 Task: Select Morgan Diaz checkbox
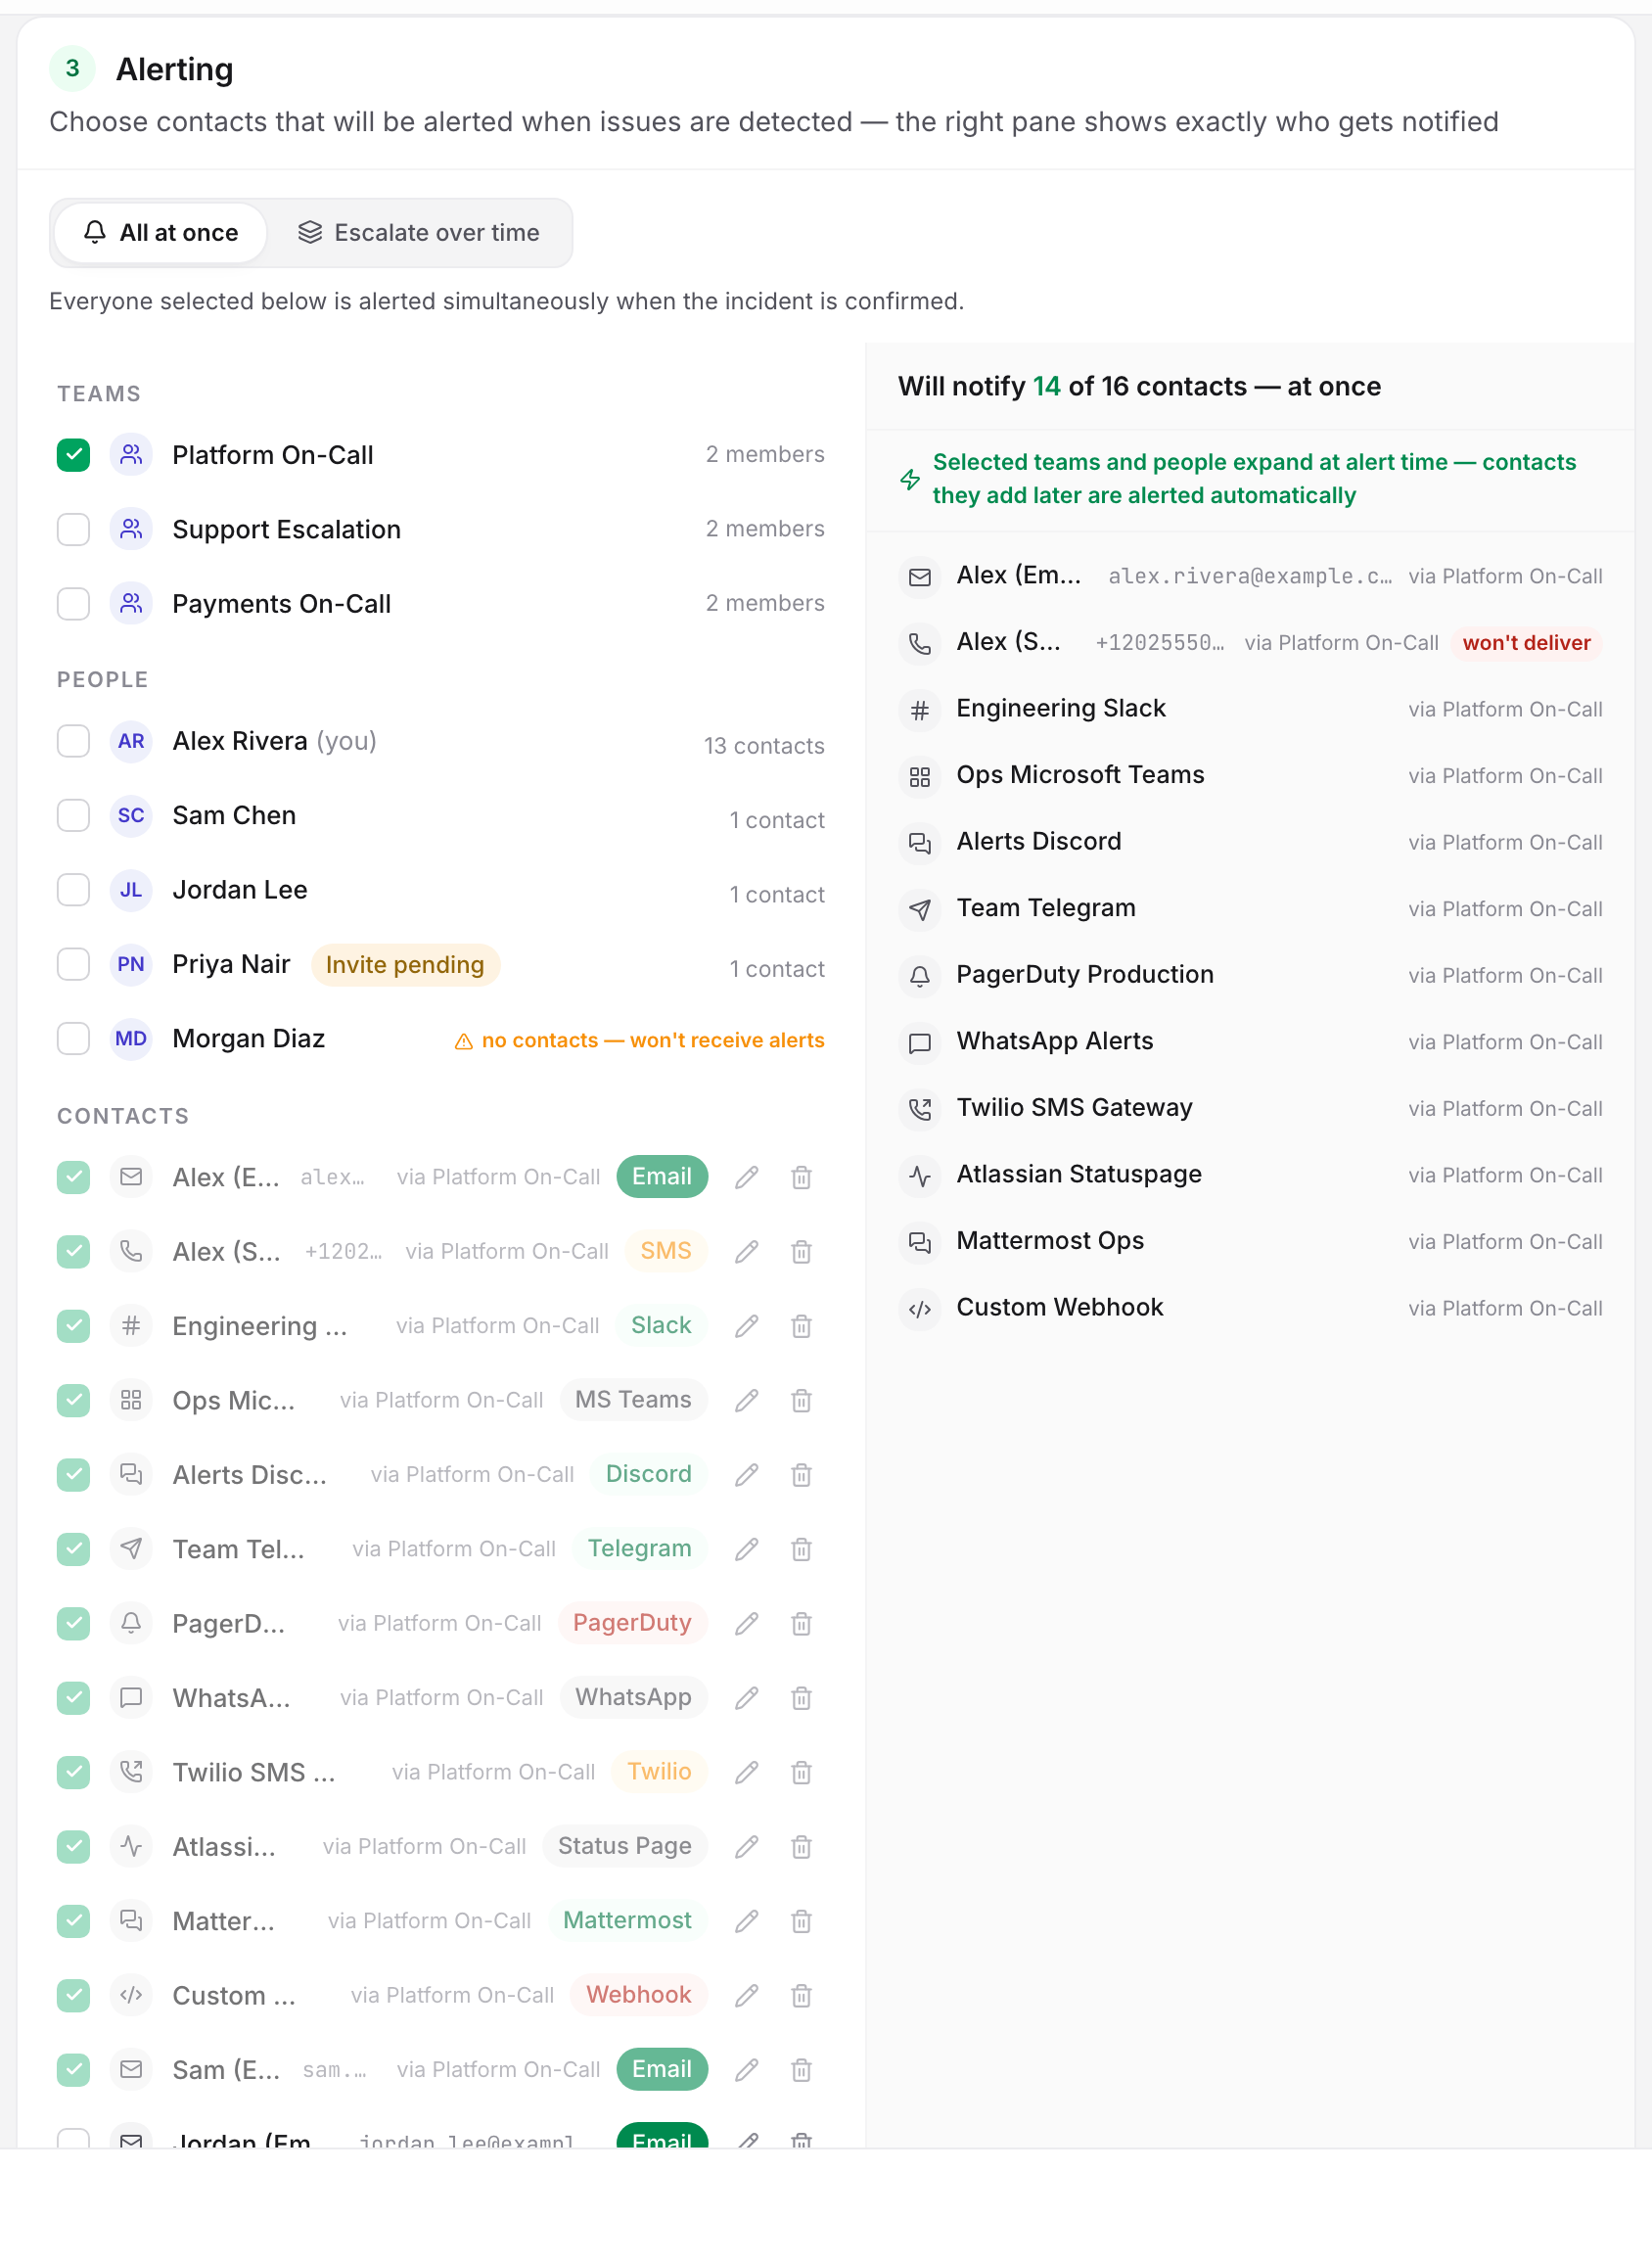pyautogui.click(x=73, y=1039)
